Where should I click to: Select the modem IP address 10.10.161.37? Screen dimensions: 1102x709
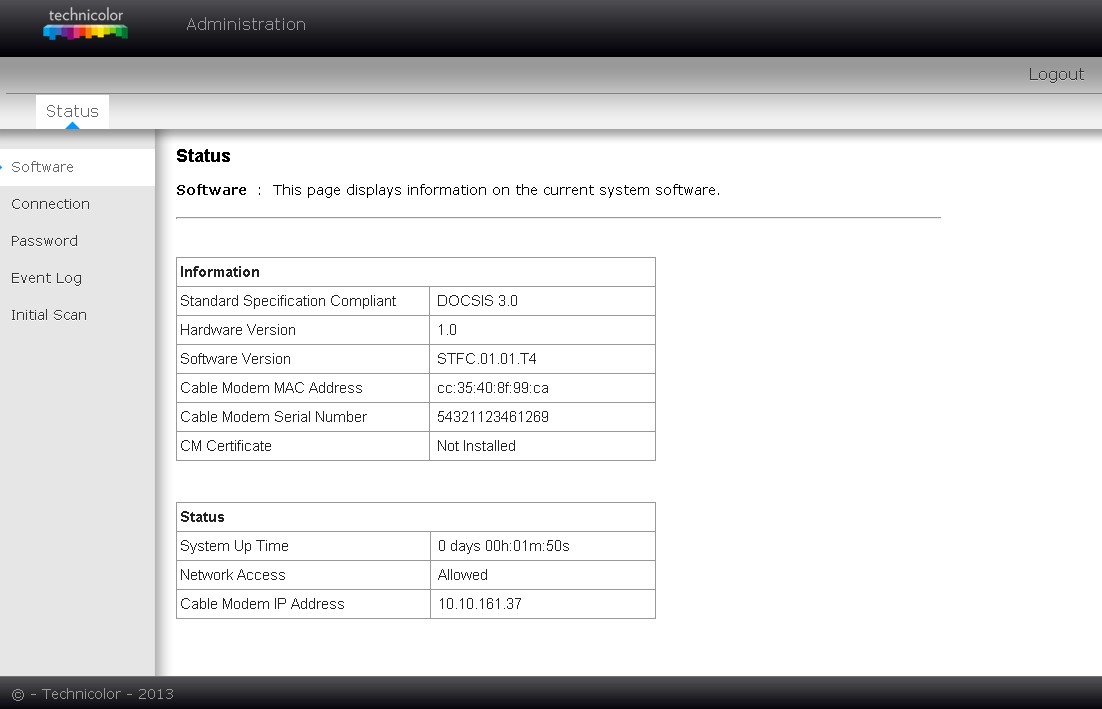[x=479, y=604]
